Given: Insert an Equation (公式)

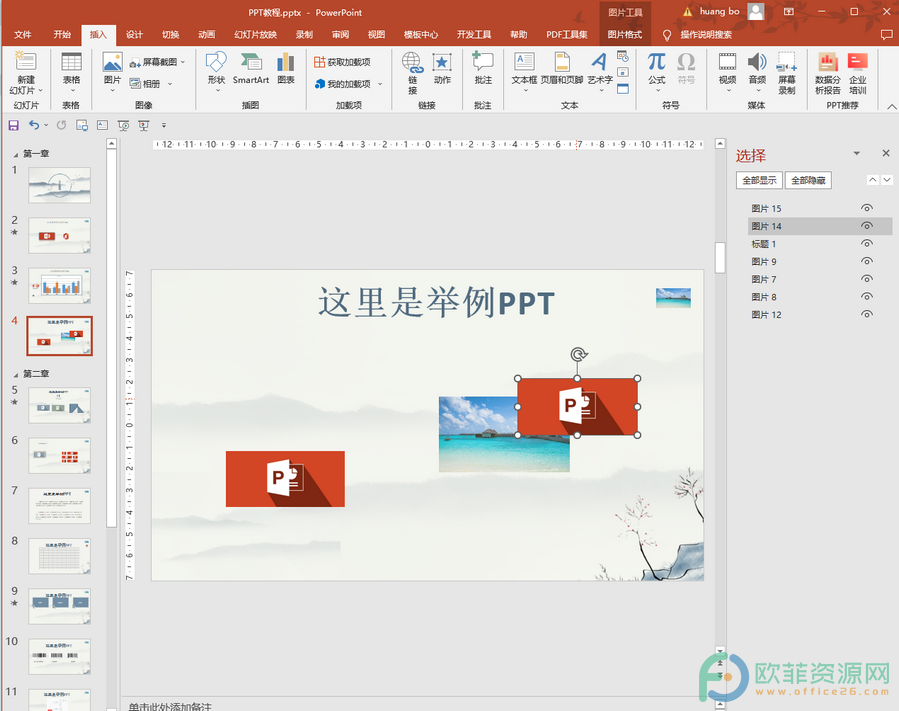Looking at the screenshot, I should (656, 72).
